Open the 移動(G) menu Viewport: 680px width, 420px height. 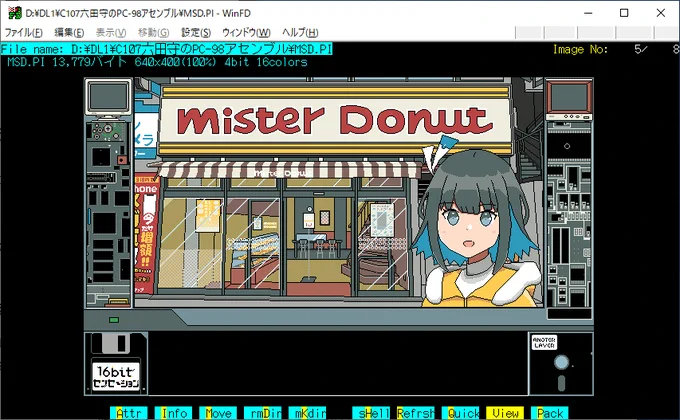[154, 33]
